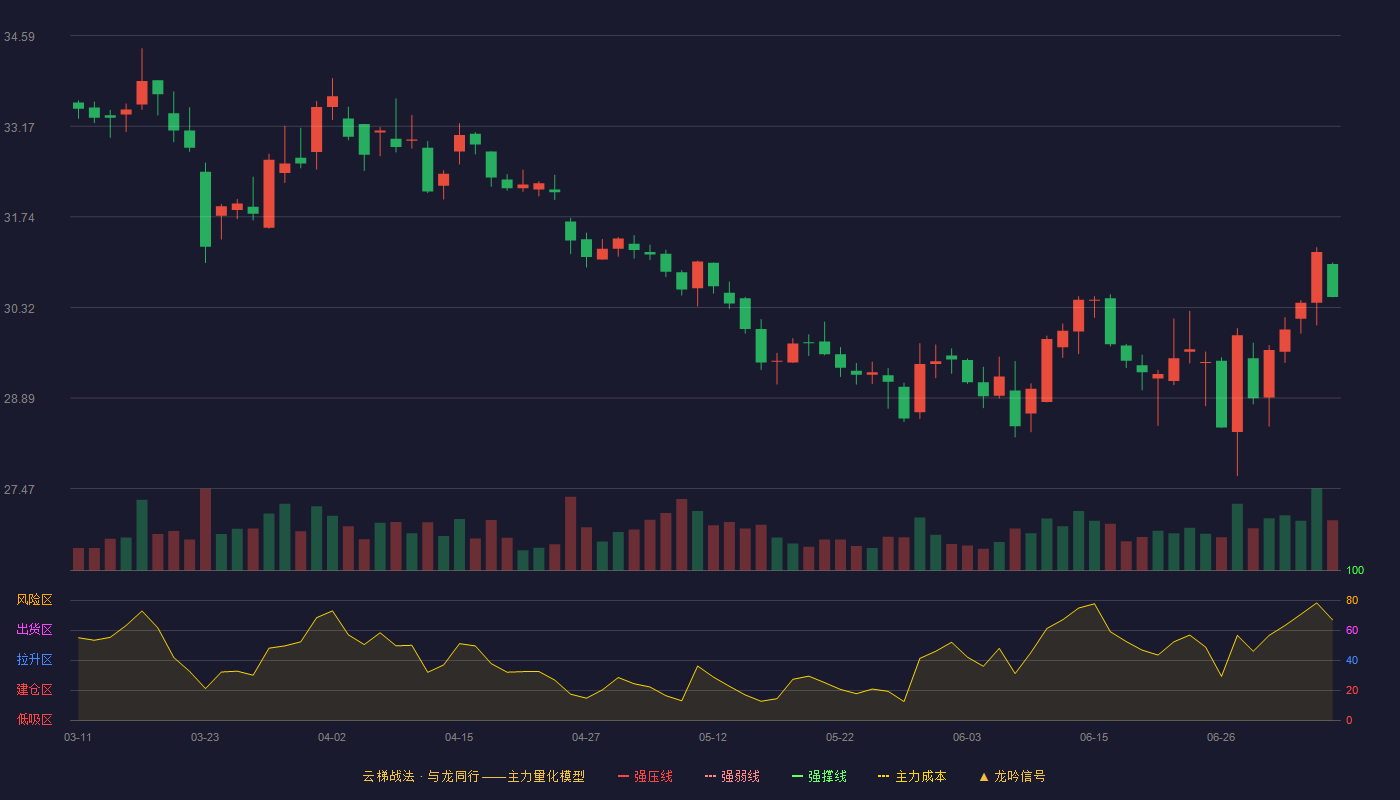The height and width of the screenshot is (800, 1400).
Task: Select the 主力成本 legend text
Action: [x=920, y=776]
